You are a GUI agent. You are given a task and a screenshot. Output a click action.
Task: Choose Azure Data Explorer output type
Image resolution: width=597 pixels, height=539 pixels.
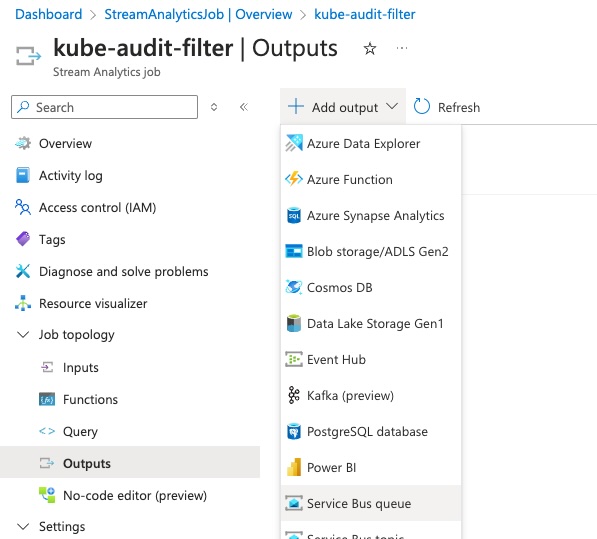(x=371, y=144)
